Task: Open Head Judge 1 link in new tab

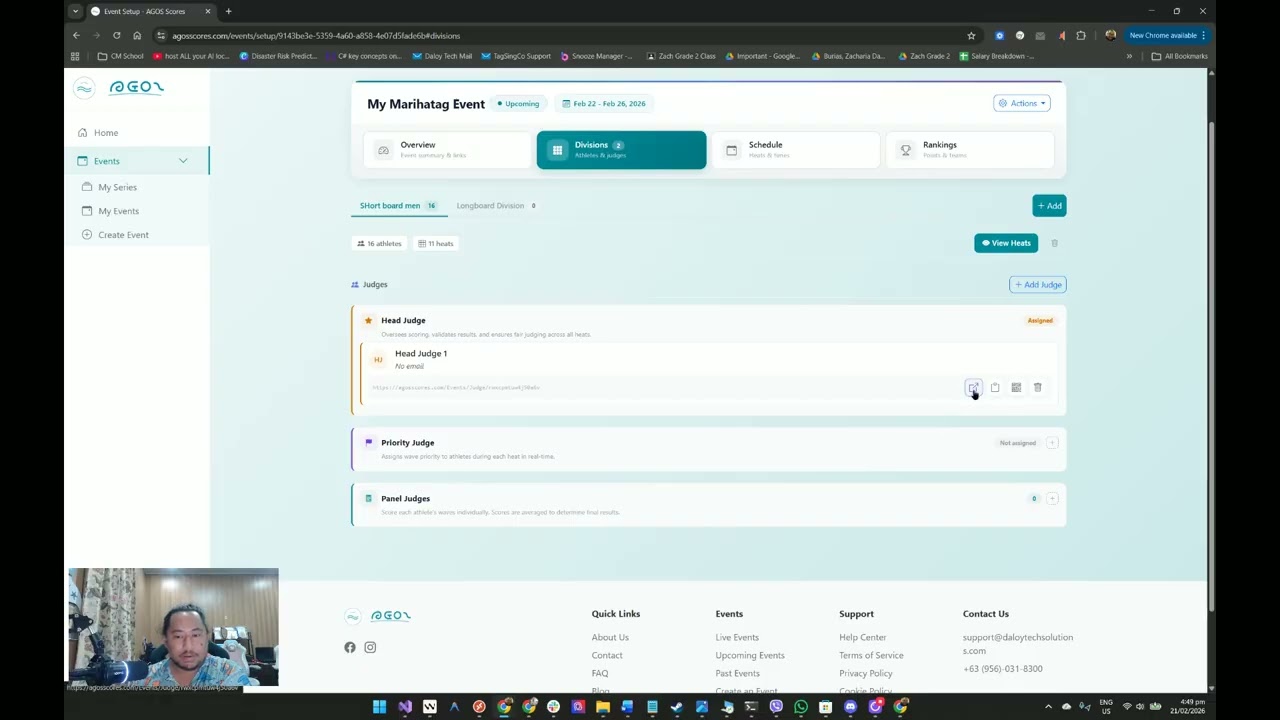Action: [973, 388]
